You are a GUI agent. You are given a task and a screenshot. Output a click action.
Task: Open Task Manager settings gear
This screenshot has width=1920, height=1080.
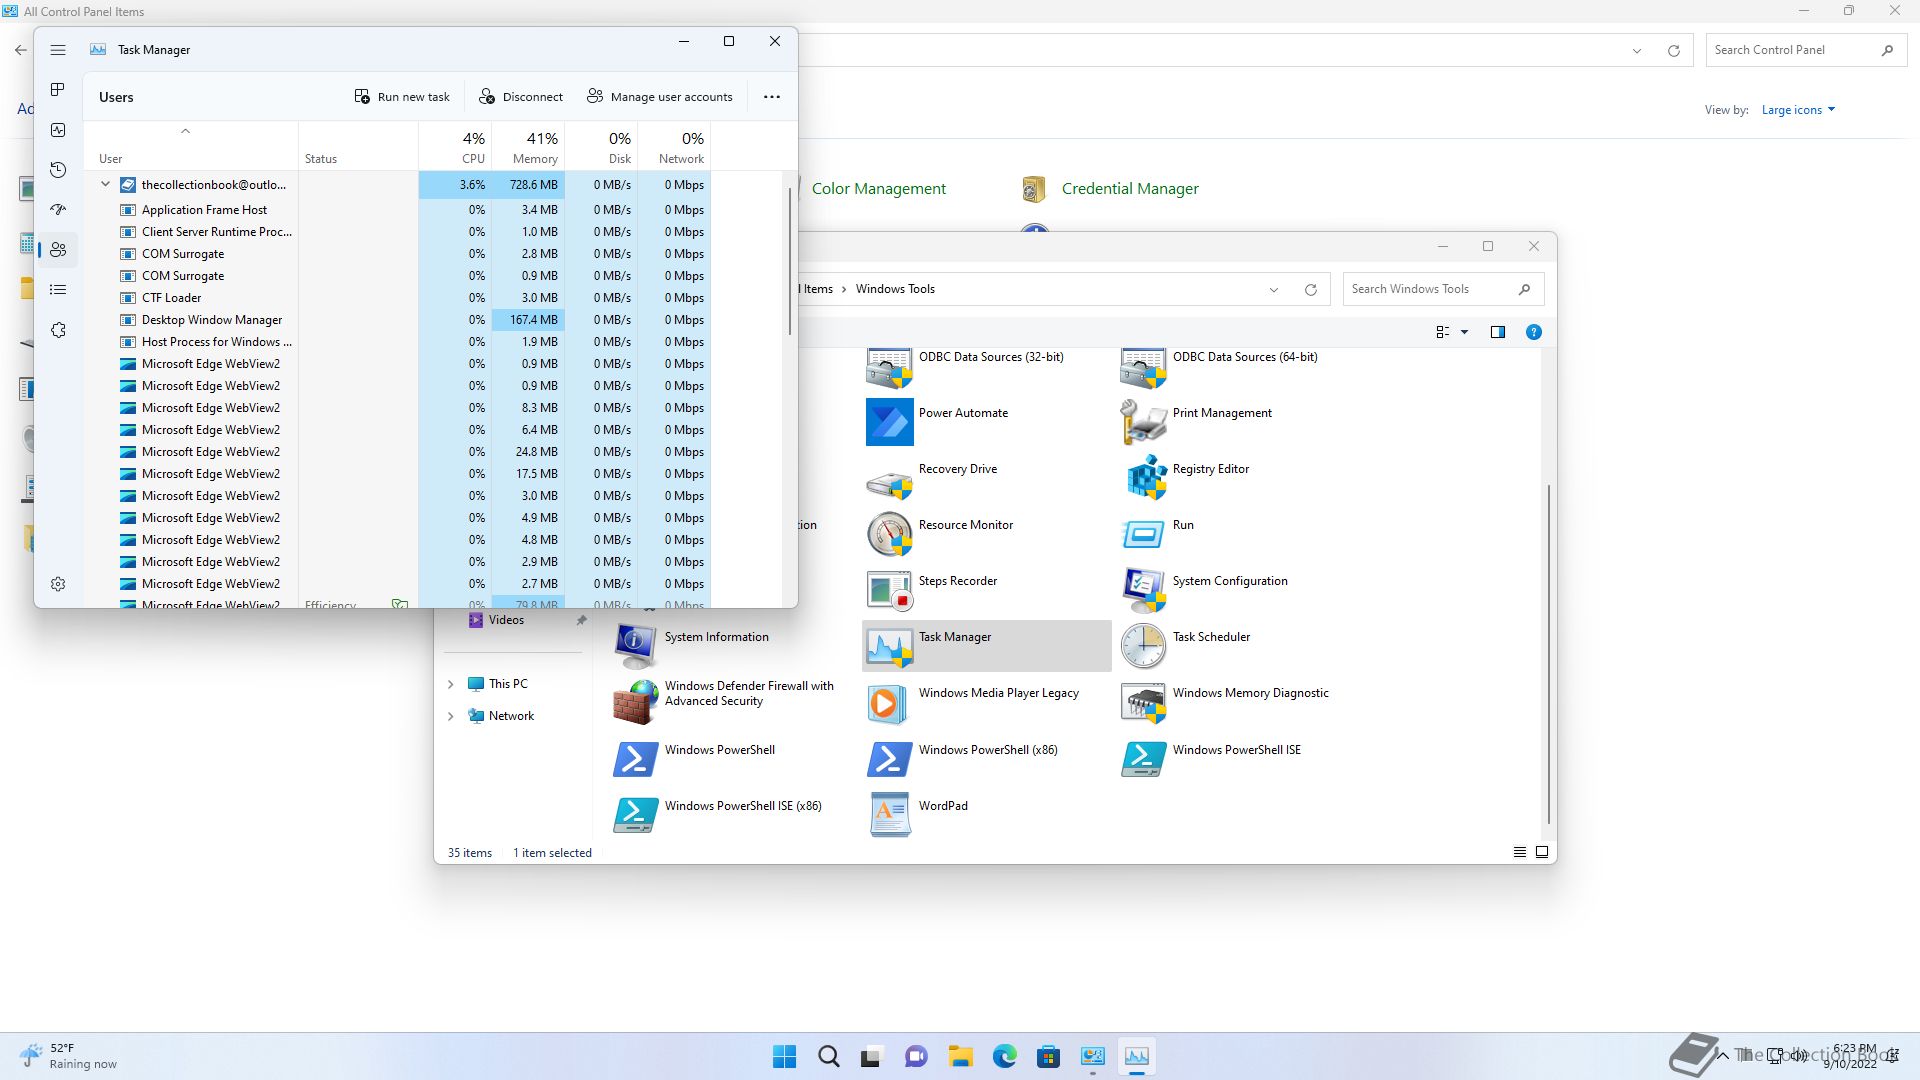click(x=58, y=584)
